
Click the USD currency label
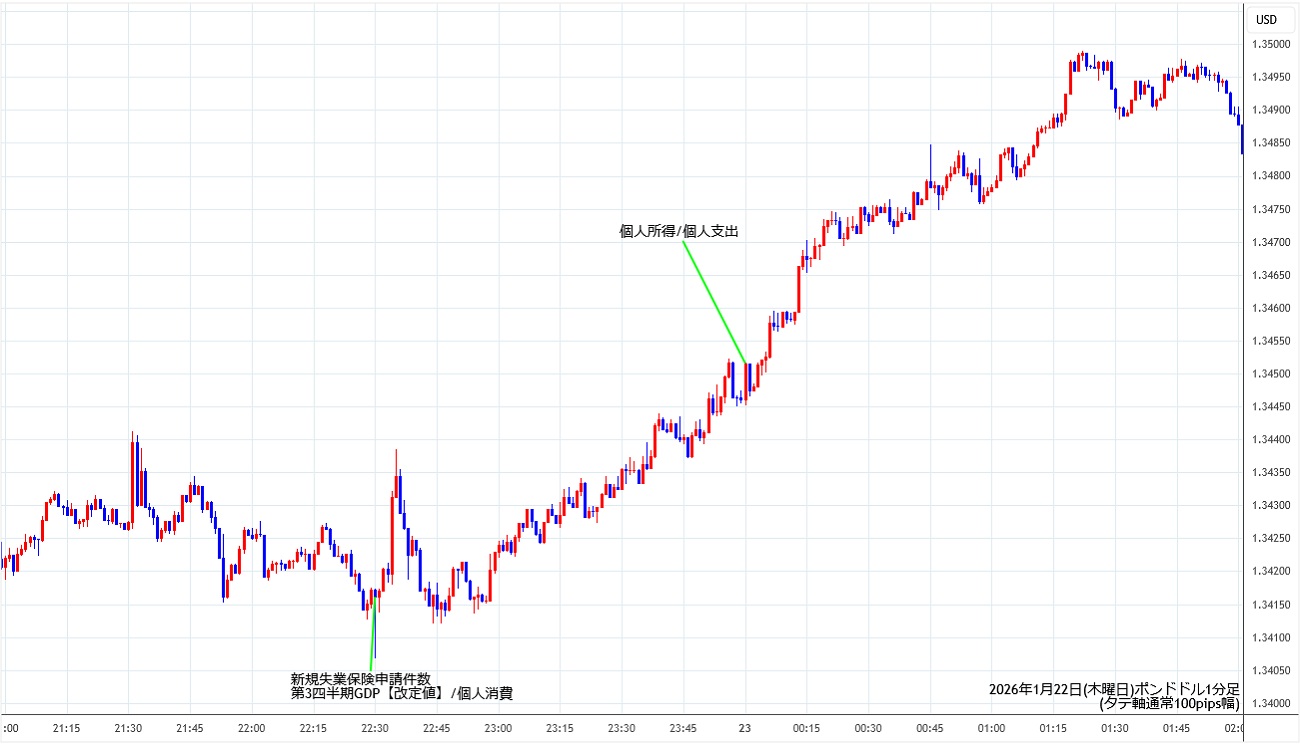1266,20
